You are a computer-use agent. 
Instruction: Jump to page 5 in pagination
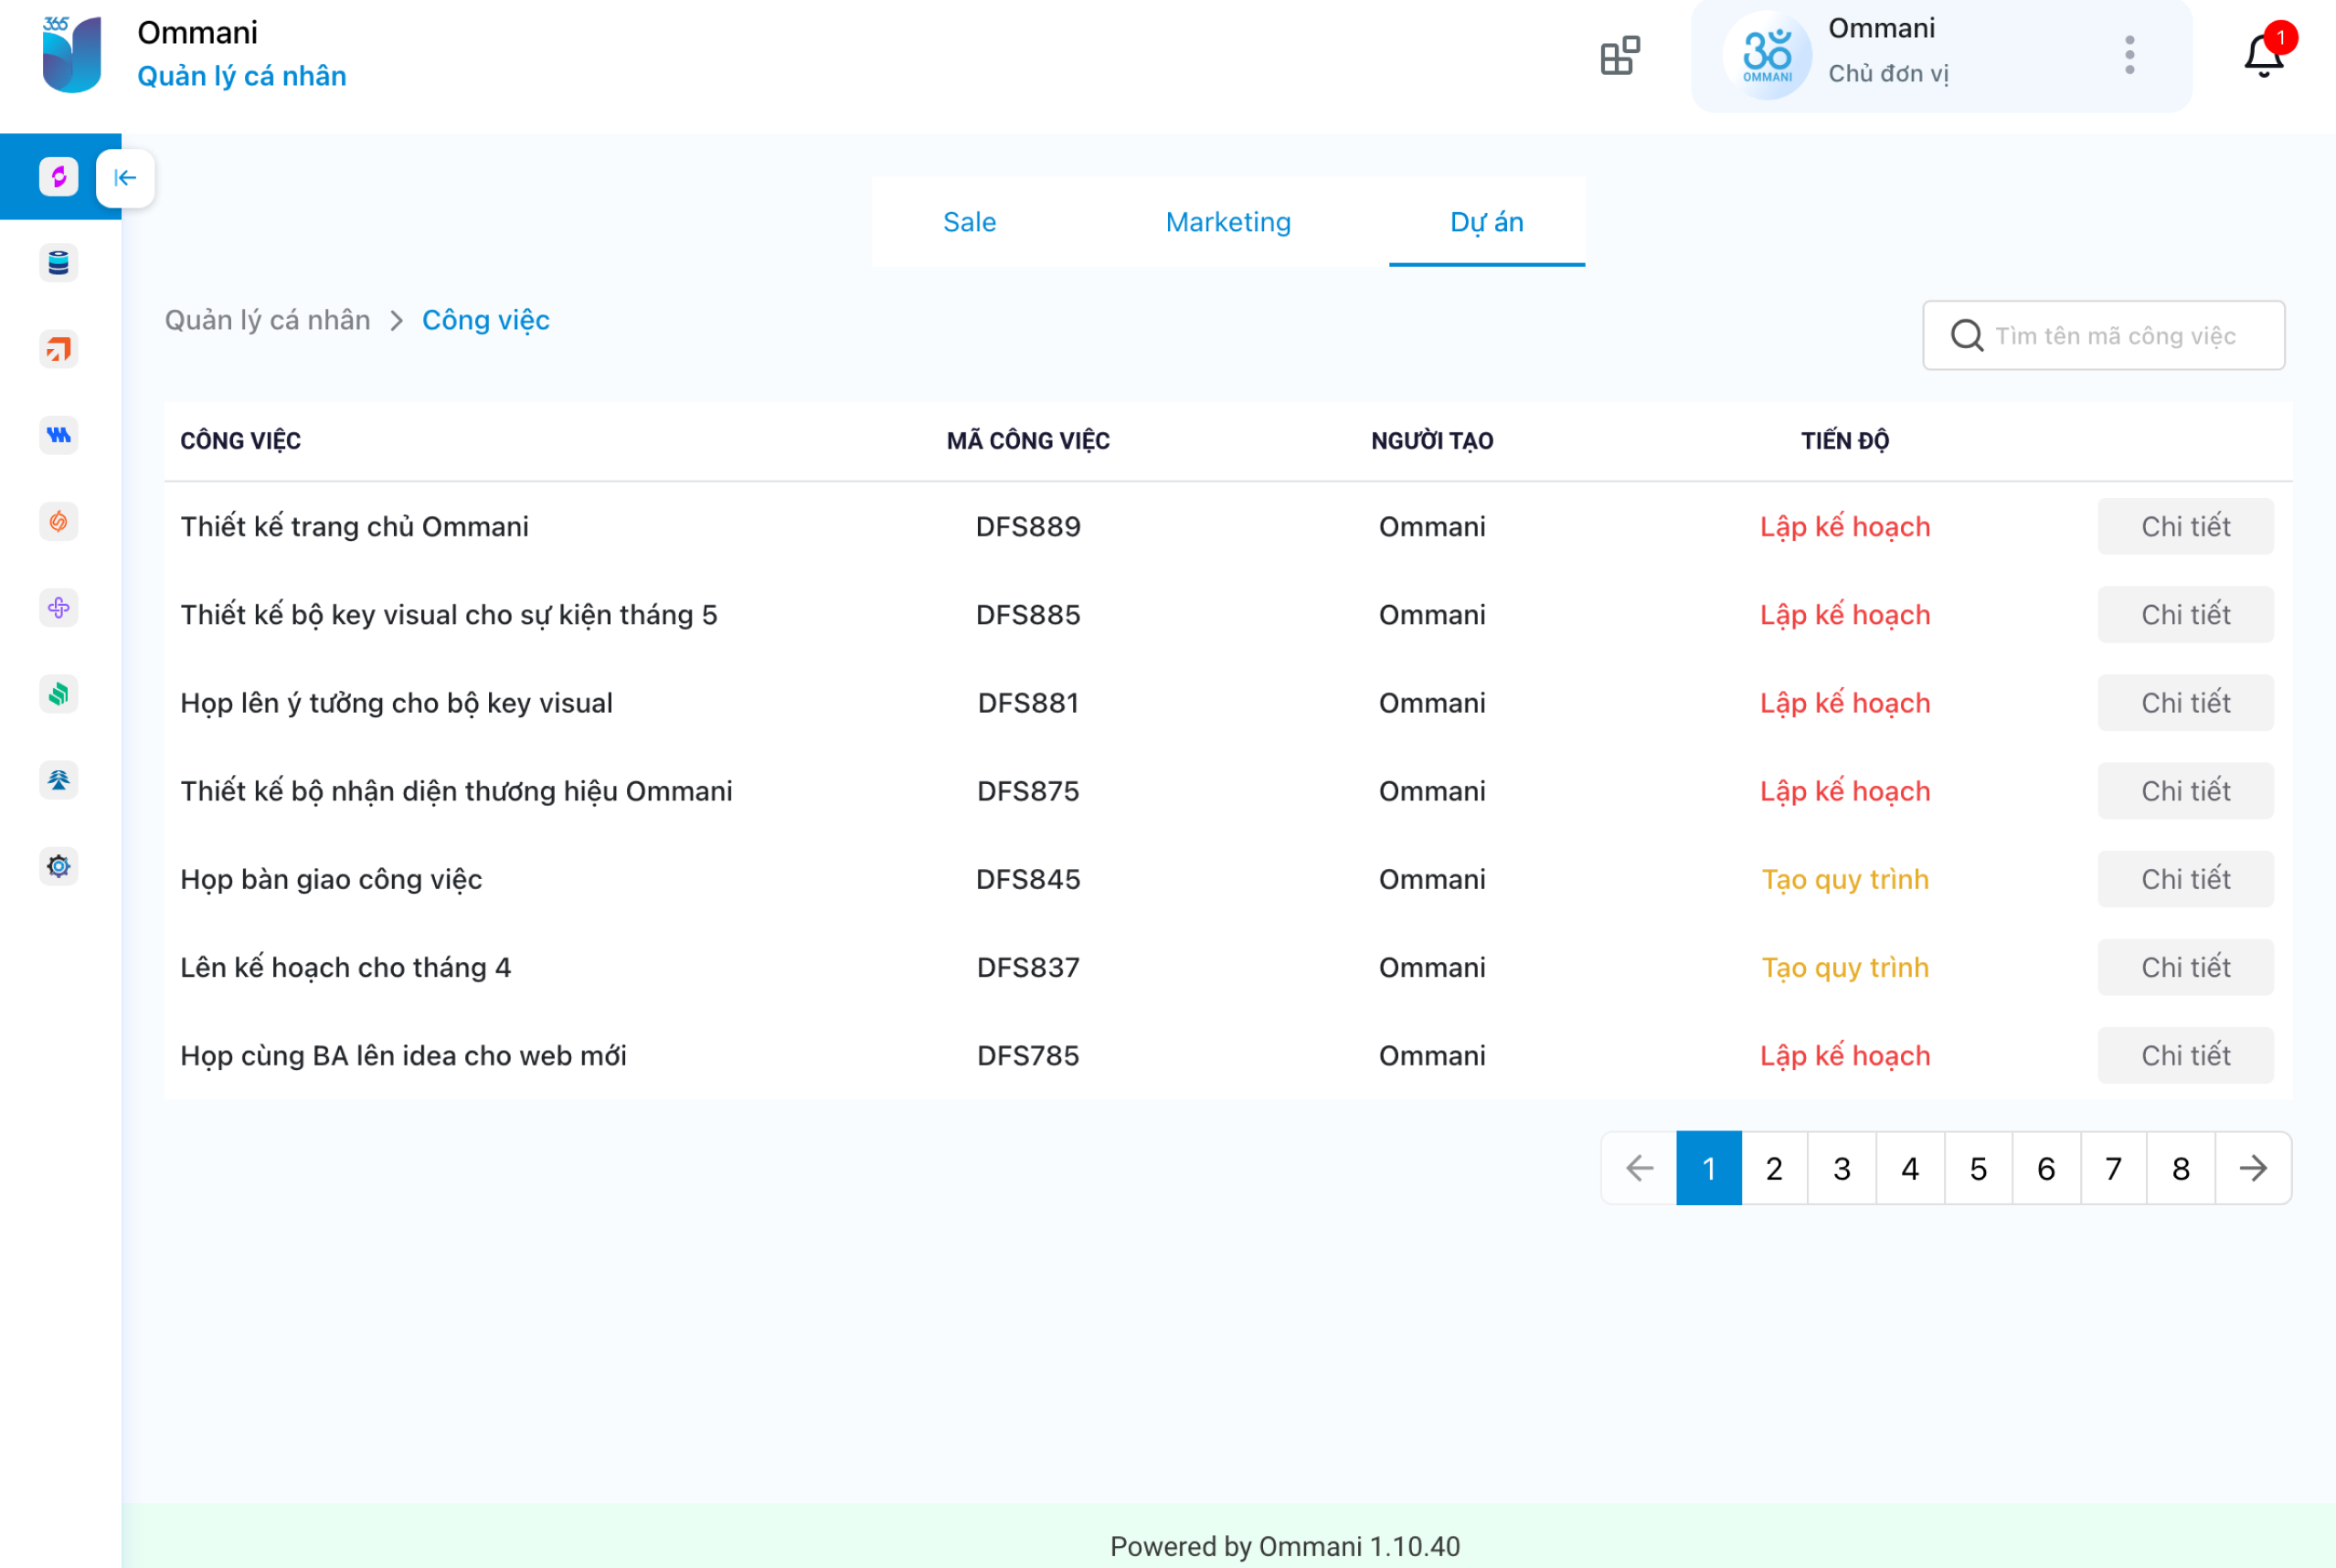[1978, 1168]
